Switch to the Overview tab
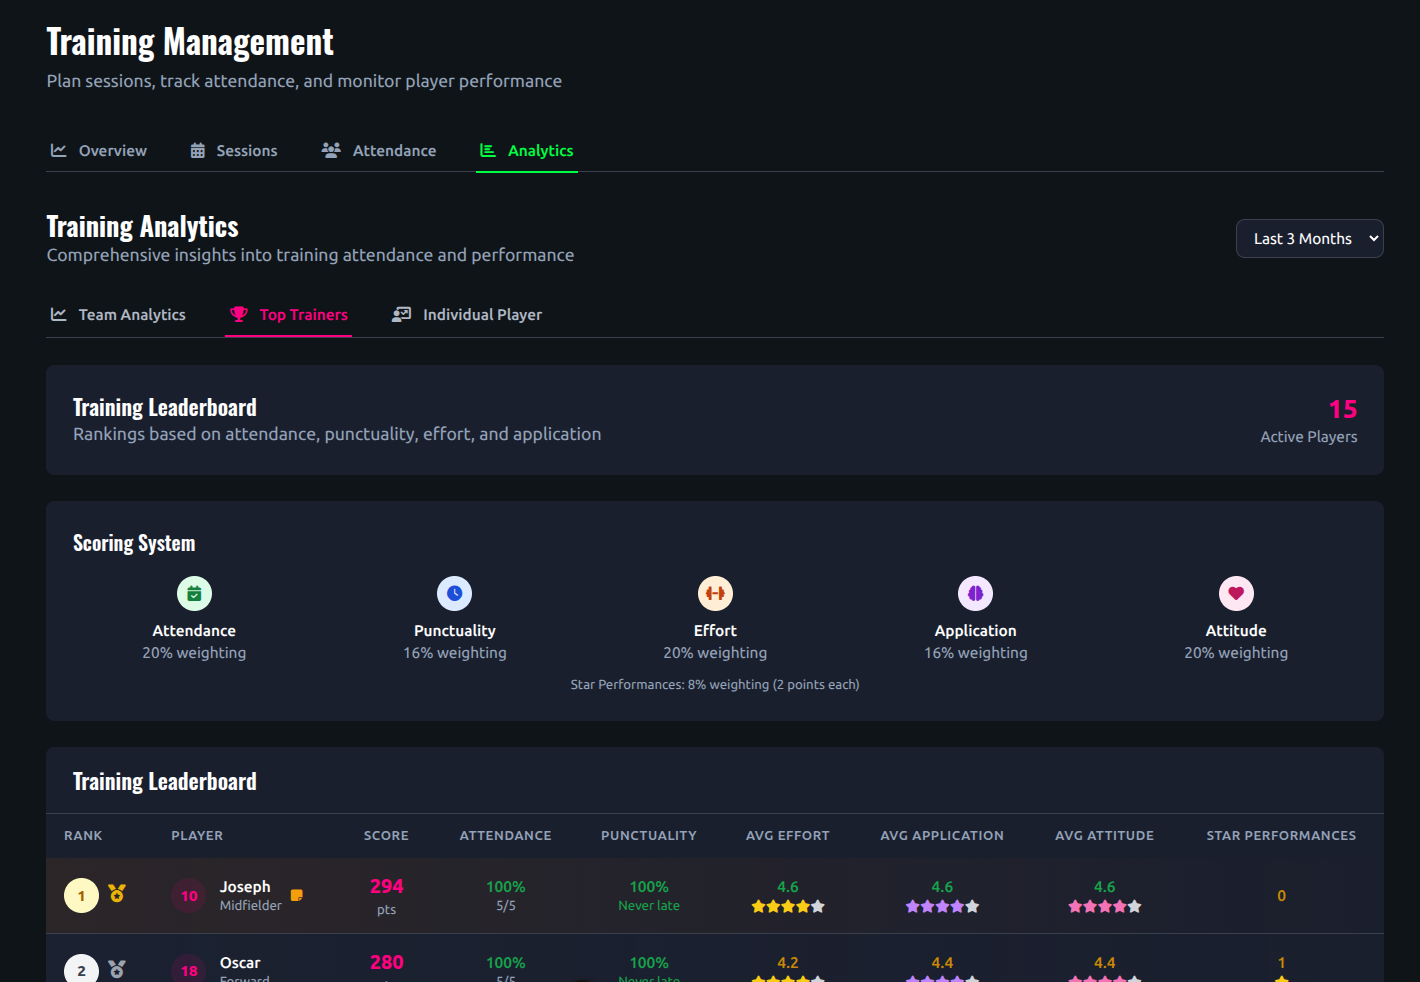The width and height of the screenshot is (1420, 982). pos(99,151)
